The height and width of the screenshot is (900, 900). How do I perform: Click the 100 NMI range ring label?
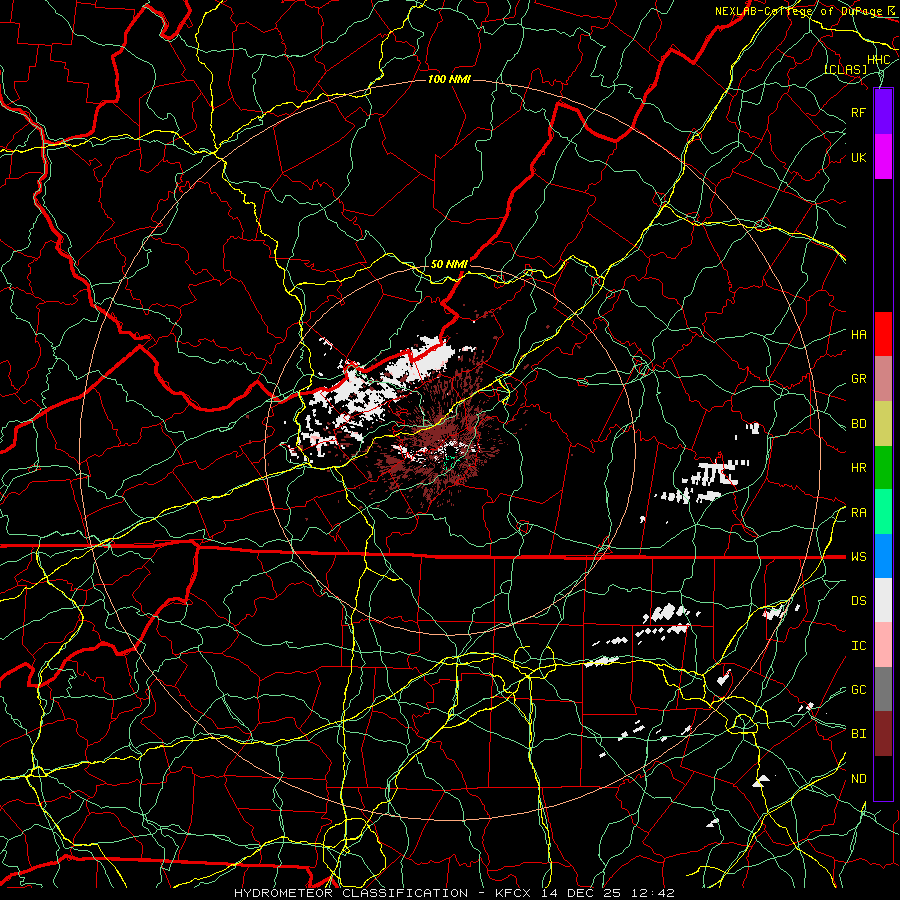point(449,79)
